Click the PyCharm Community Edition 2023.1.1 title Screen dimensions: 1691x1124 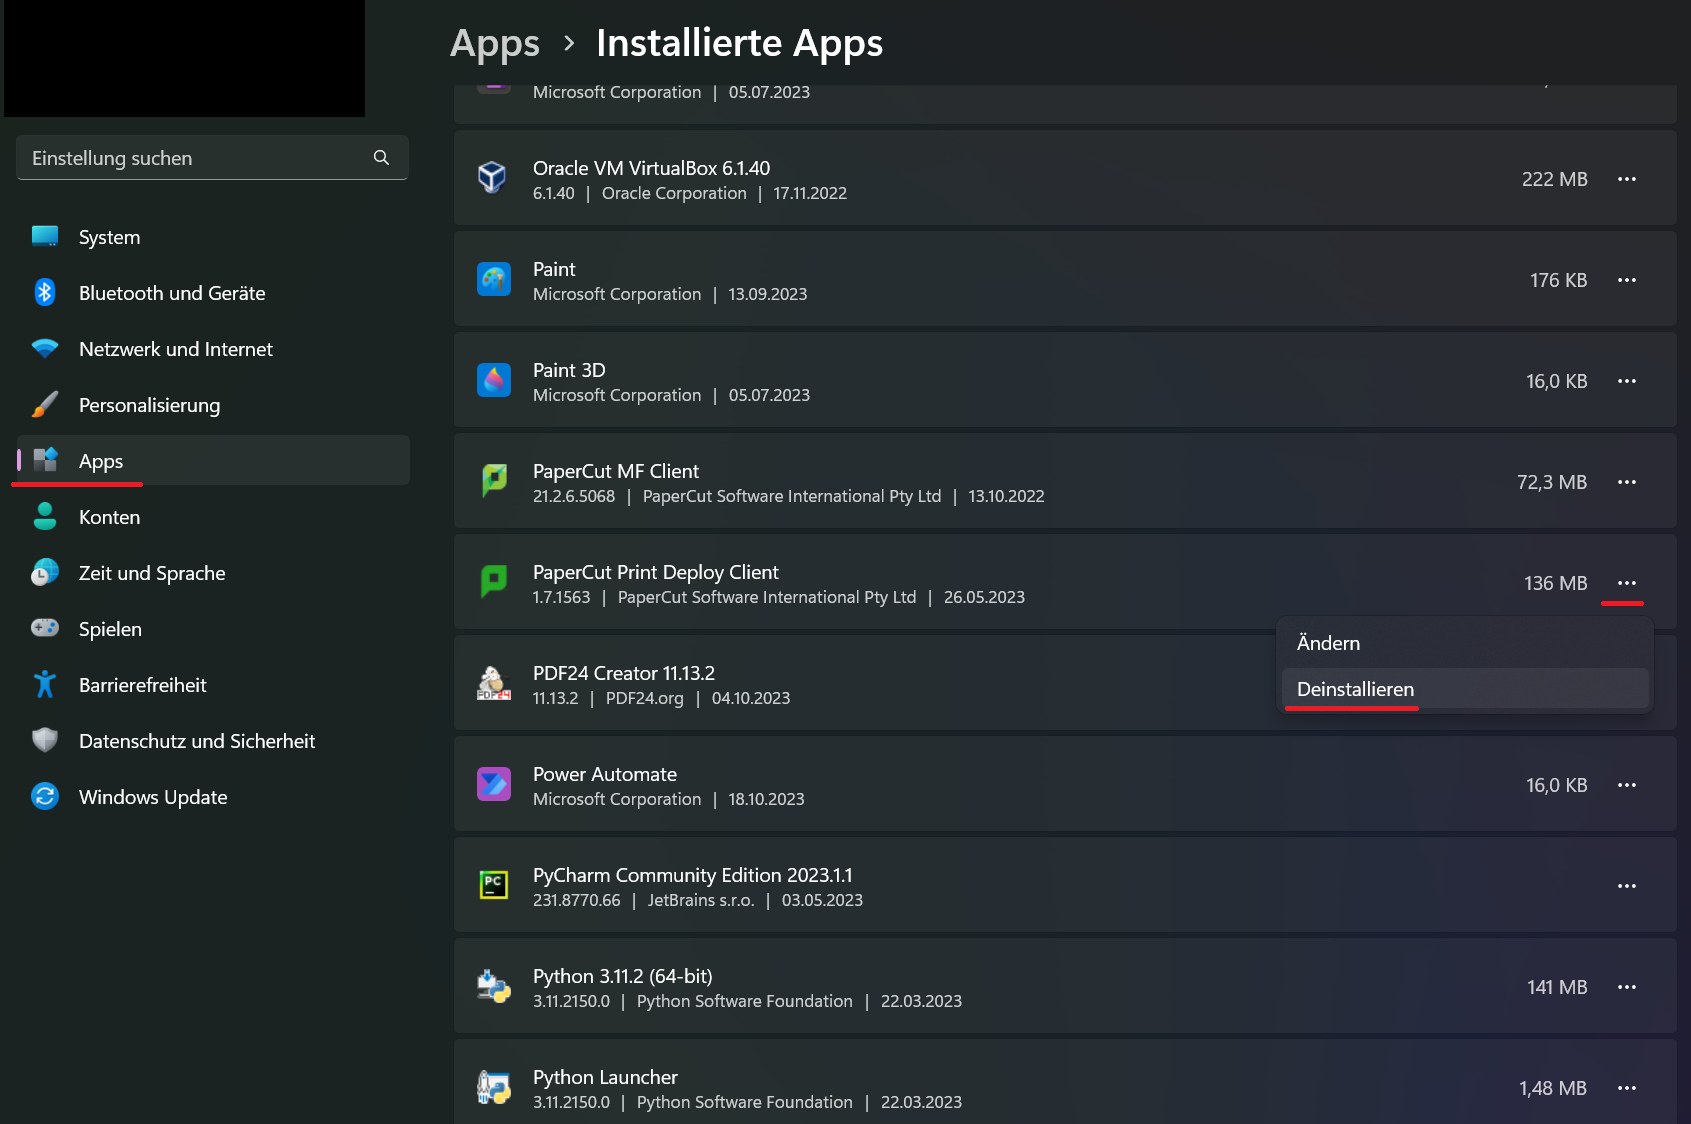pos(693,875)
